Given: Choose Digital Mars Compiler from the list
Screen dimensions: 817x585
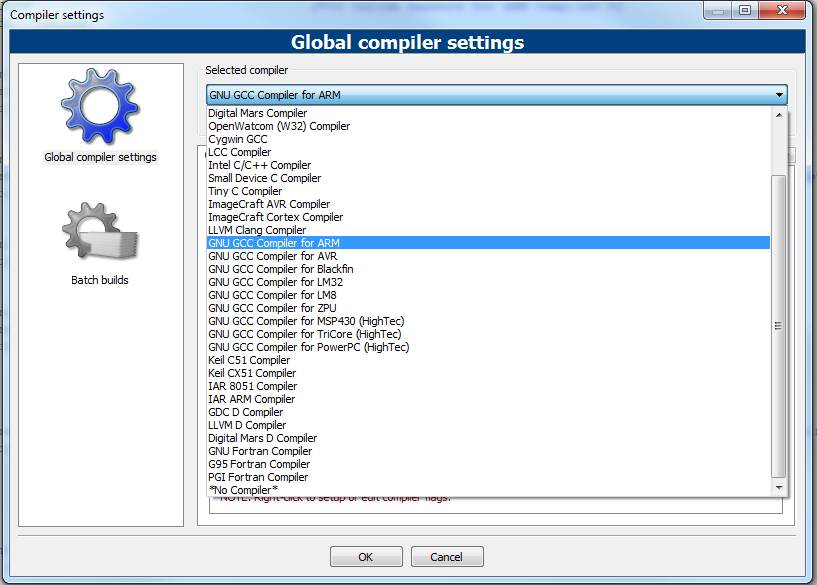Looking at the screenshot, I should [488, 113].
